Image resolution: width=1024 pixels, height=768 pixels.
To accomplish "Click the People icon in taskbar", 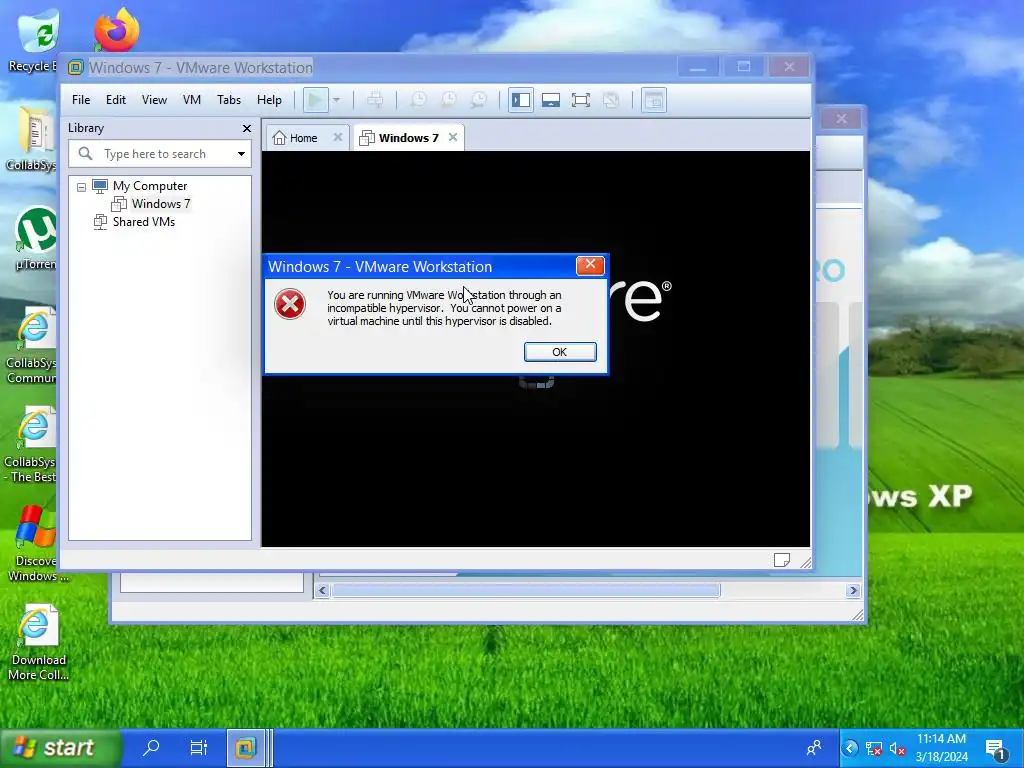I will tap(814, 748).
